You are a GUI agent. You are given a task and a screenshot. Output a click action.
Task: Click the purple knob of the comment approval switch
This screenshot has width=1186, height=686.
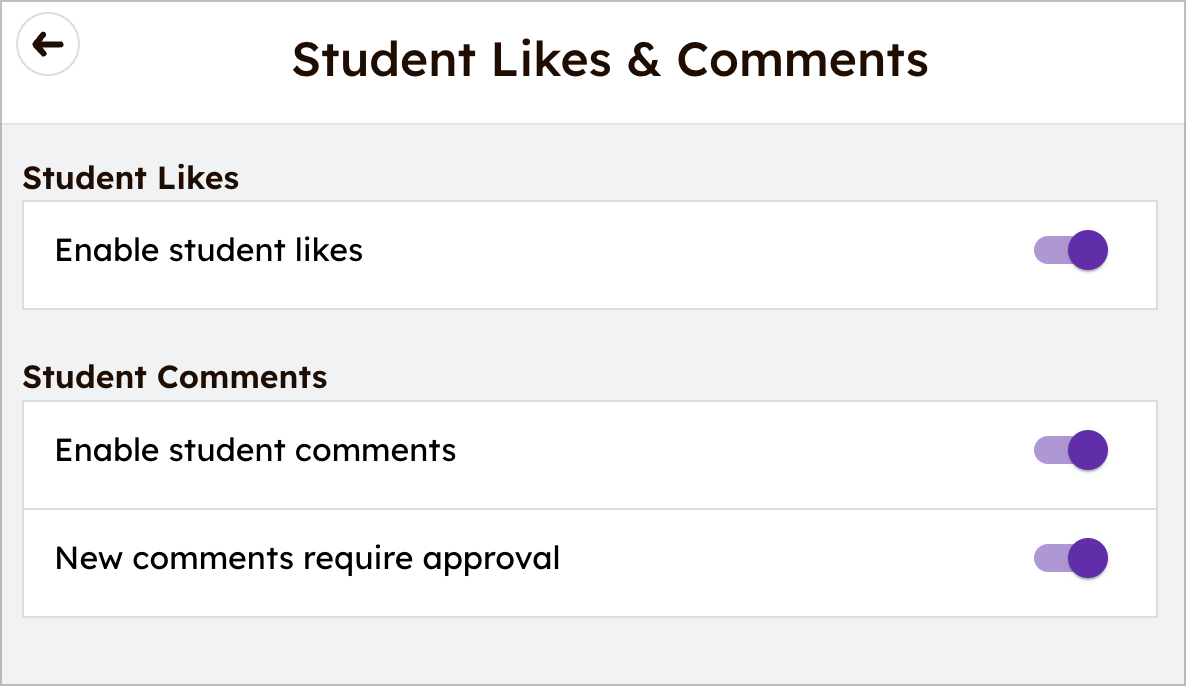pyautogui.click(x=1087, y=558)
